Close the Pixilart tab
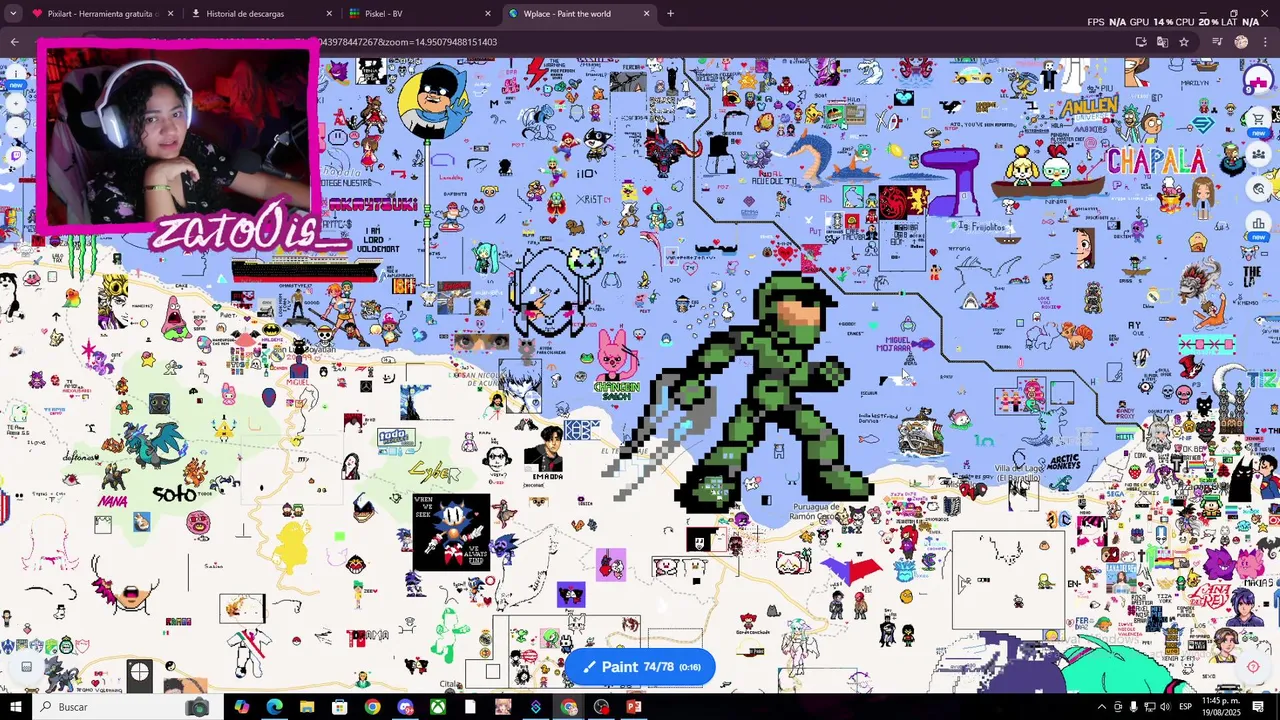The width and height of the screenshot is (1280, 720). coord(170,14)
